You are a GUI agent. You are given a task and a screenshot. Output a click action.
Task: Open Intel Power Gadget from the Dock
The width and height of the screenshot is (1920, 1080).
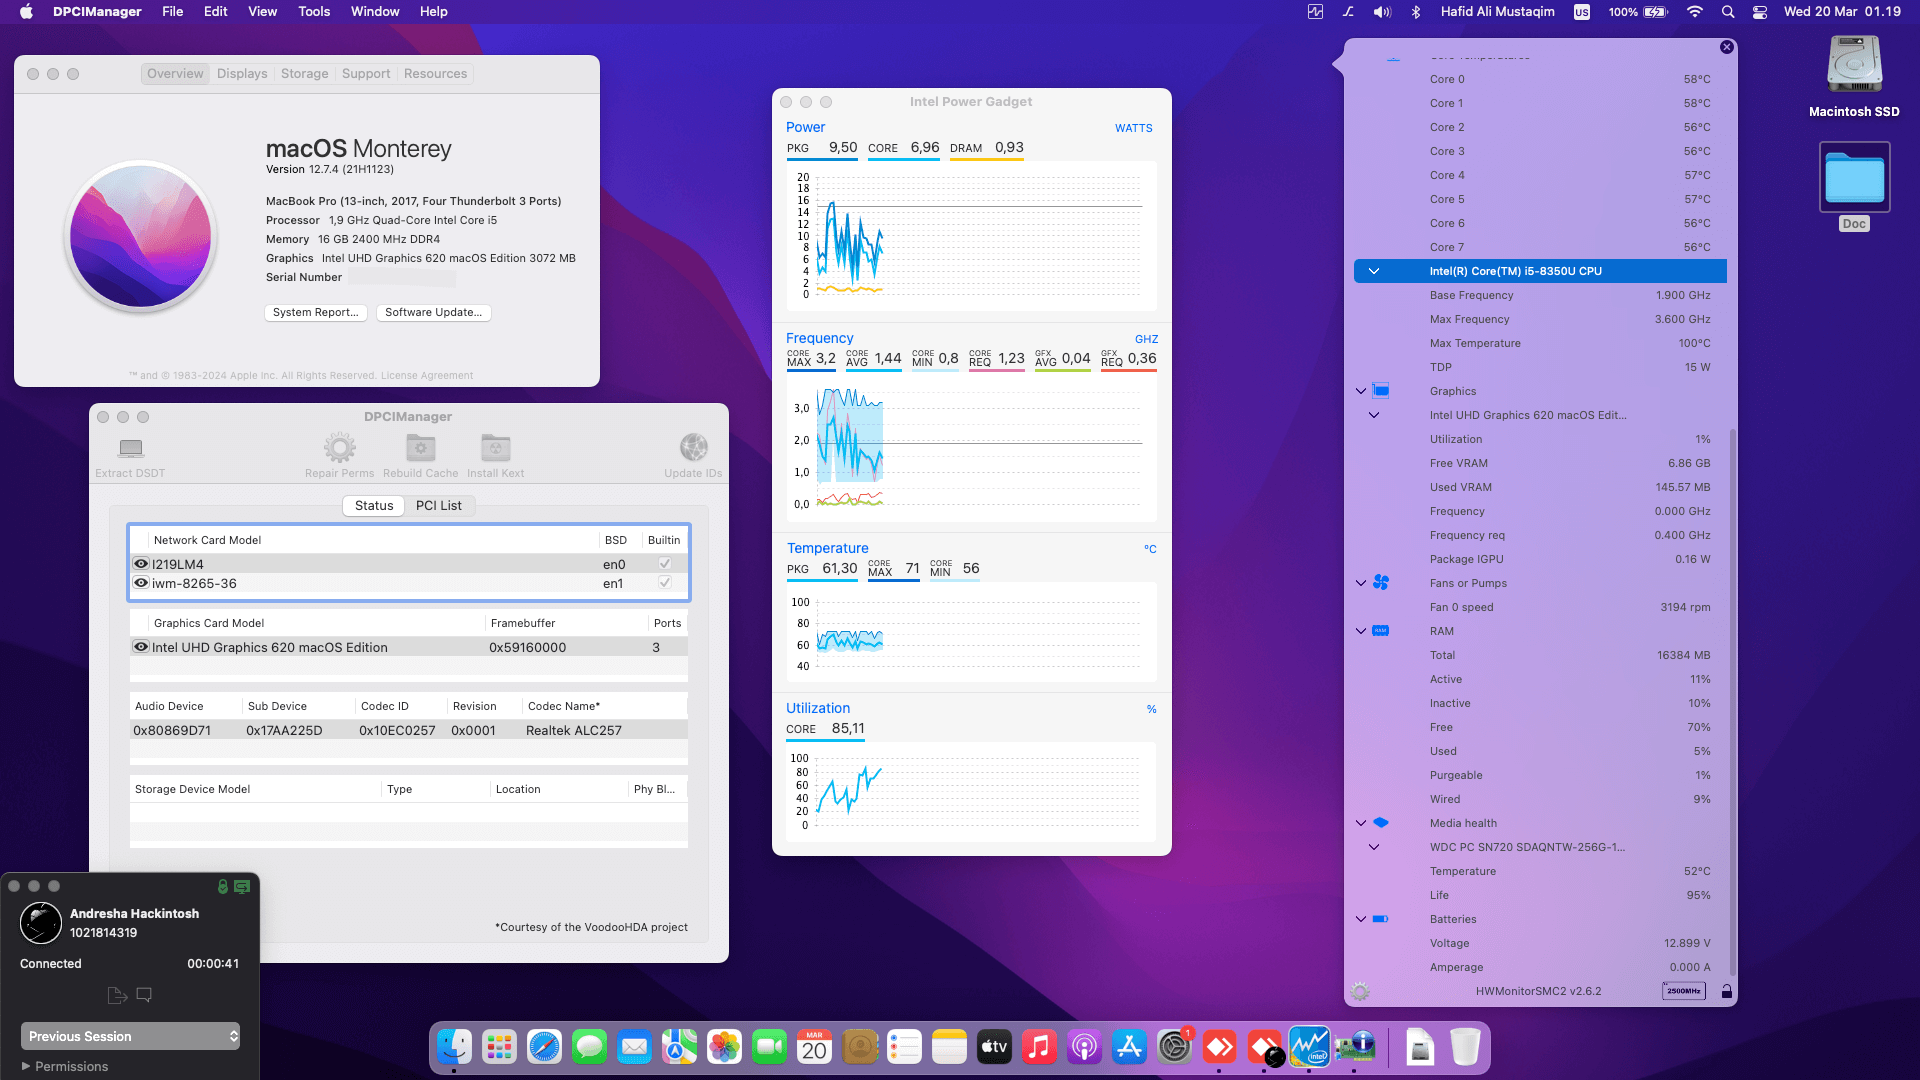click(1309, 1047)
